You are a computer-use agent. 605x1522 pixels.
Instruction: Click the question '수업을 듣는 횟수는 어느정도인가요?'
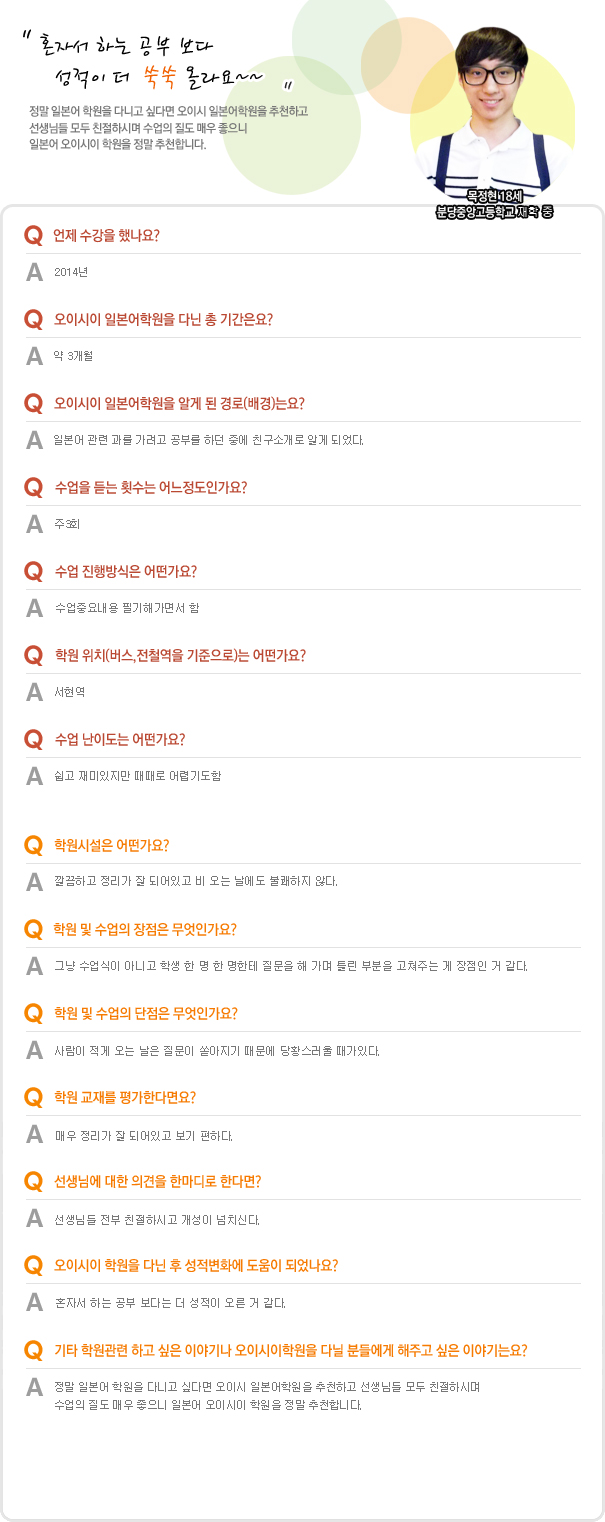click(x=150, y=488)
